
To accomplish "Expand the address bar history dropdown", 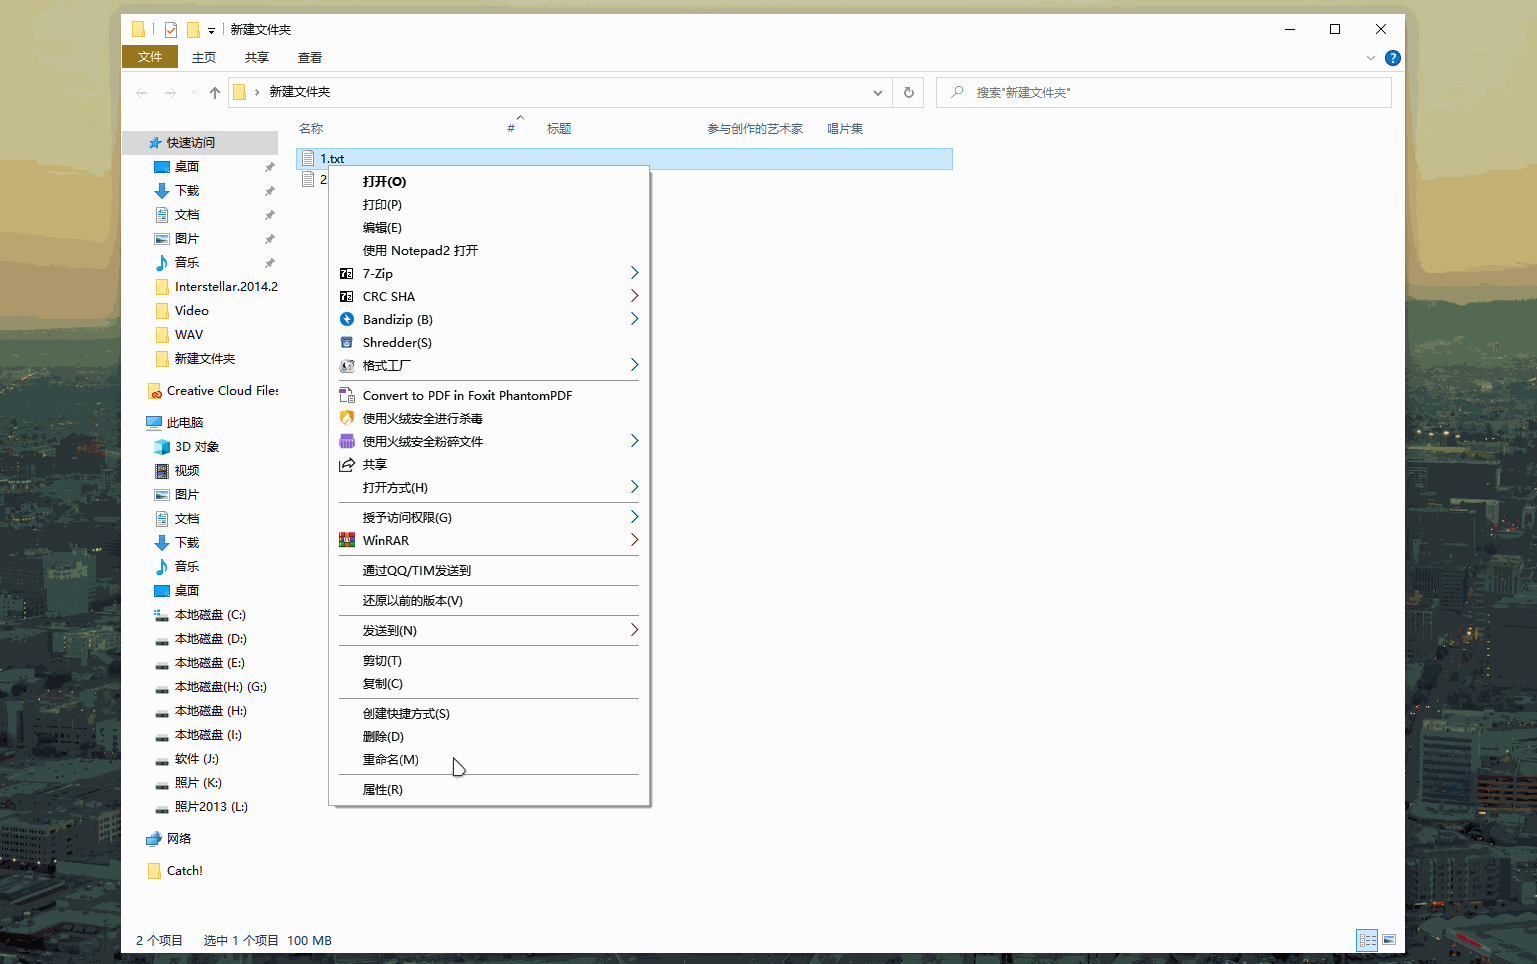I will click(x=877, y=93).
